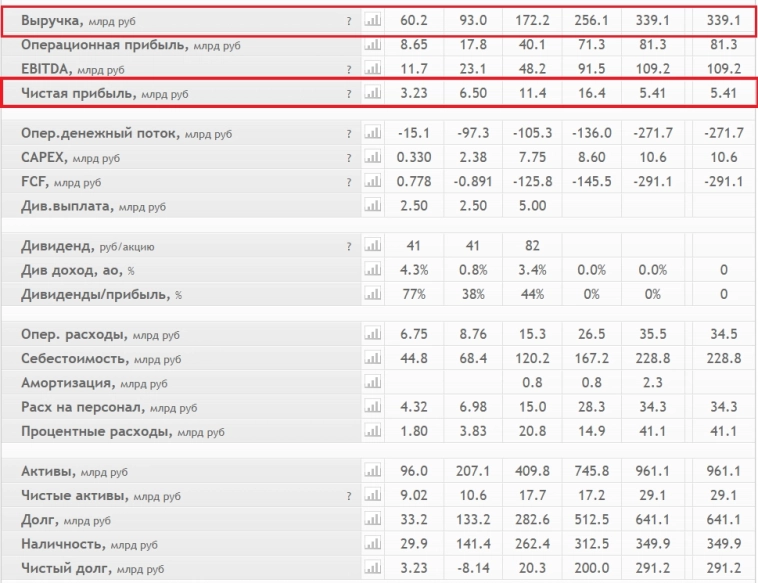Click help question mark for Дивиденд руб/акцию
This screenshot has height=583, width=758.
click(x=349, y=247)
